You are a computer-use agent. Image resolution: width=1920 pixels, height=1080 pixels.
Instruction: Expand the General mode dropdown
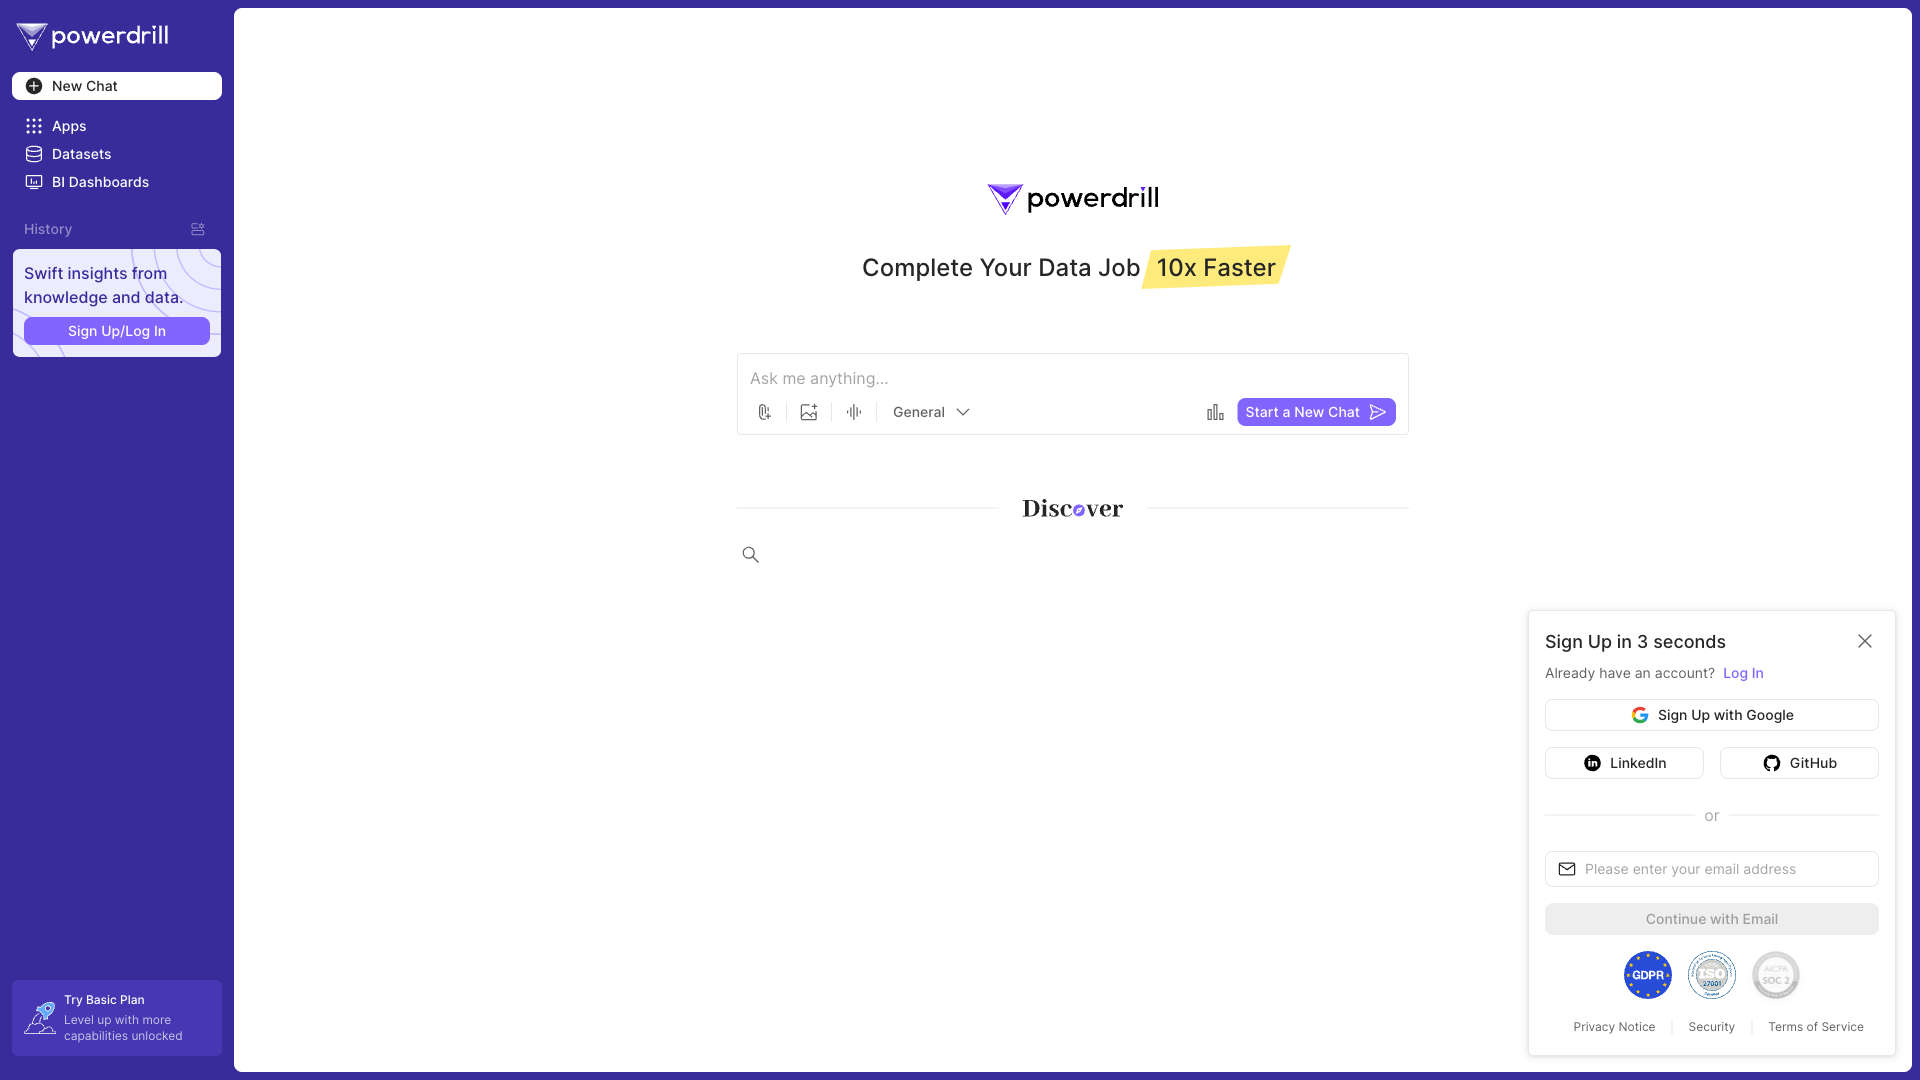point(931,411)
